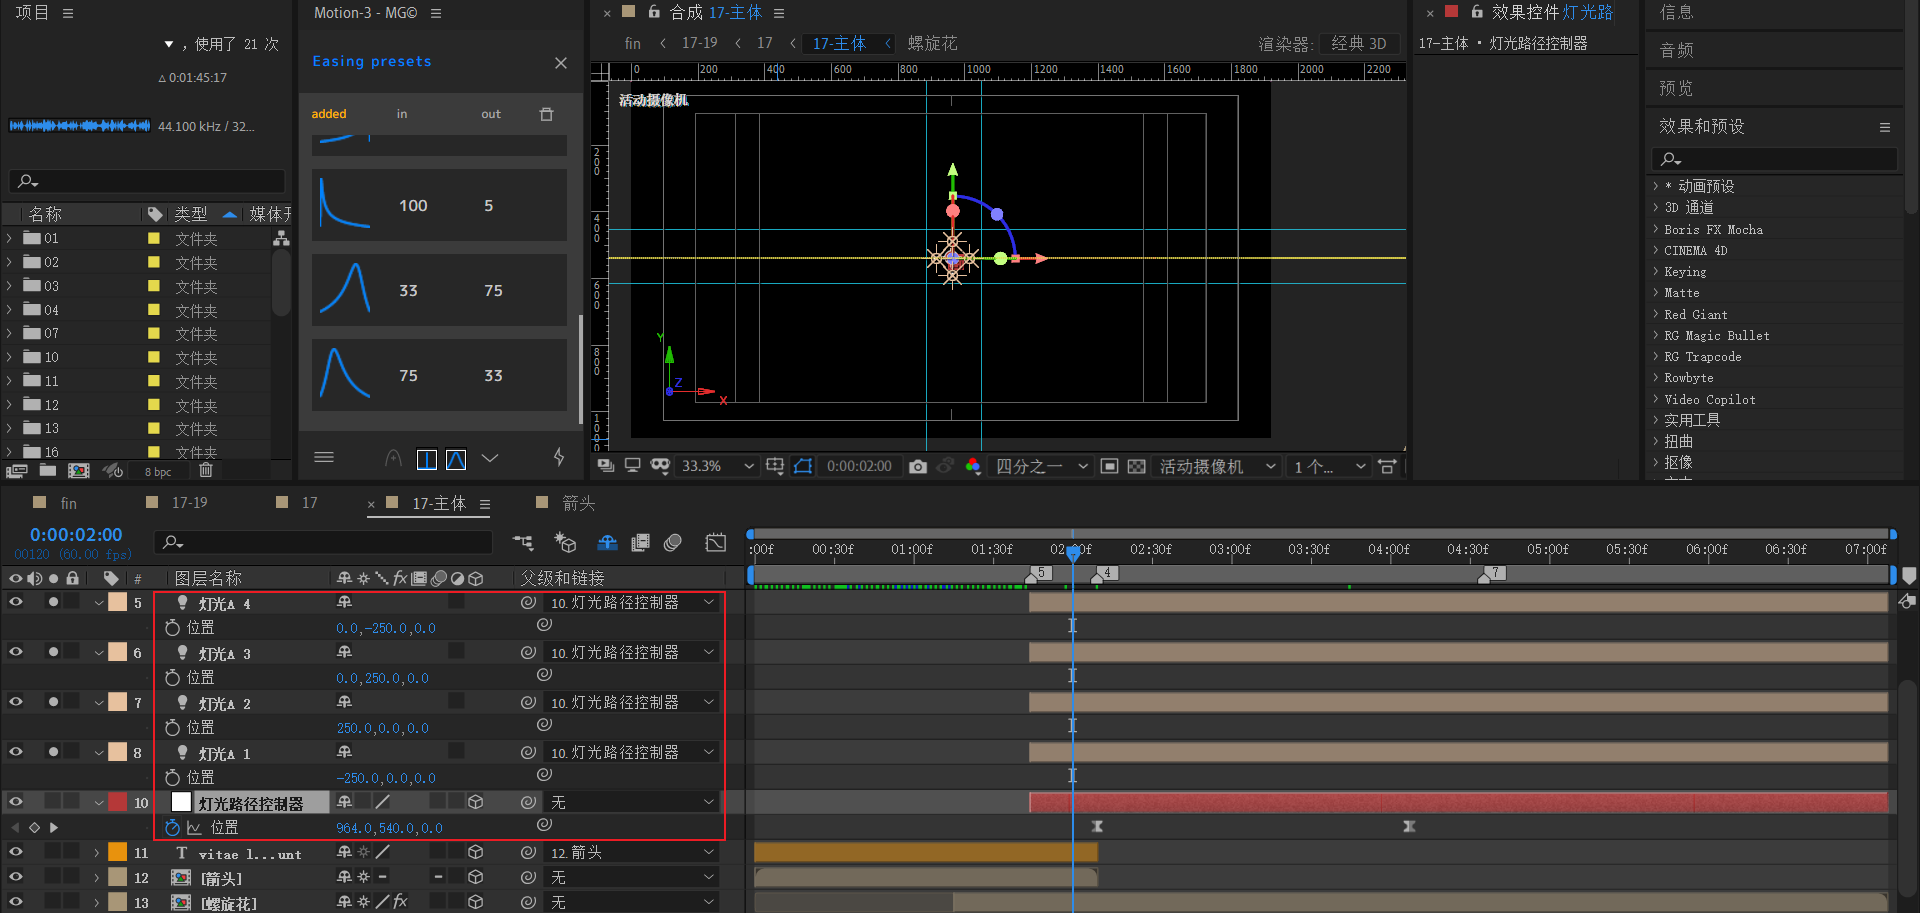This screenshot has width=1920, height=913.
Task: Toggle visibility of 灯光路径控制器 layer
Action: pyautogui.click(x=16, y=802)
